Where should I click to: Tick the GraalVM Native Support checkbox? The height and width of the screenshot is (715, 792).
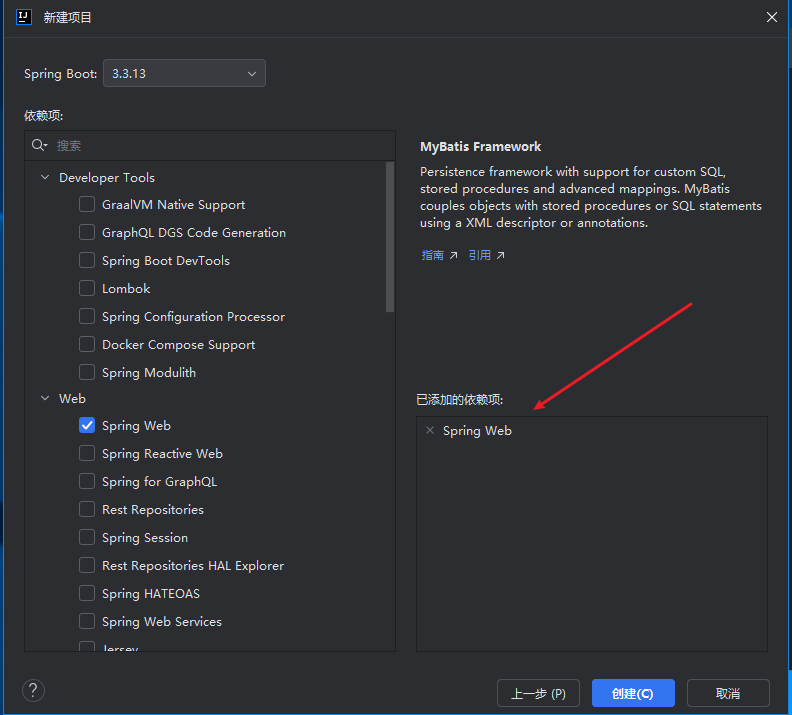[x=87, y=205]
